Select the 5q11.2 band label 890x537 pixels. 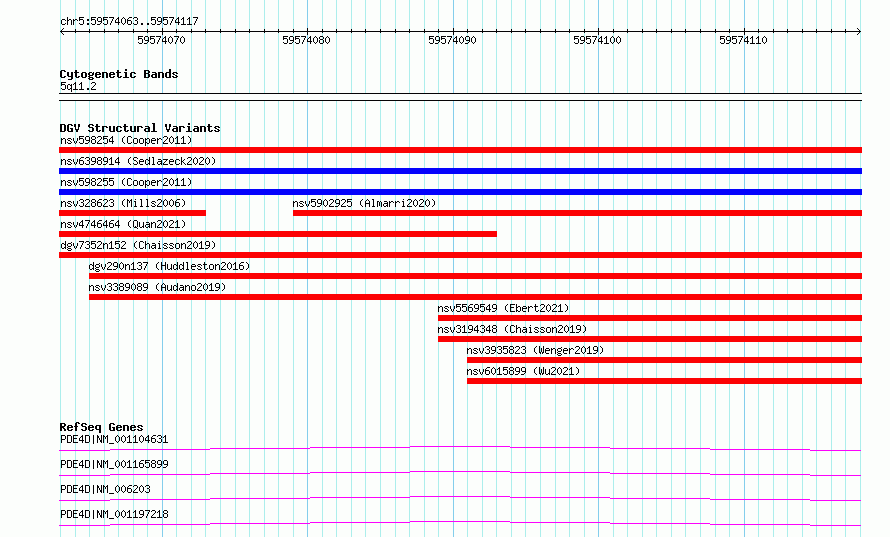(x=78, y=86)
